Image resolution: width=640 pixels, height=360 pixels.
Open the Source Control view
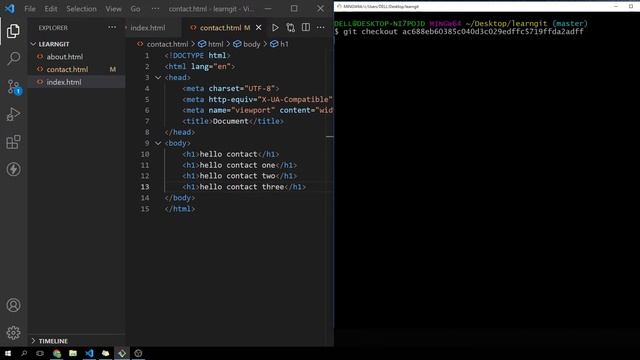(x=13, y=87)
